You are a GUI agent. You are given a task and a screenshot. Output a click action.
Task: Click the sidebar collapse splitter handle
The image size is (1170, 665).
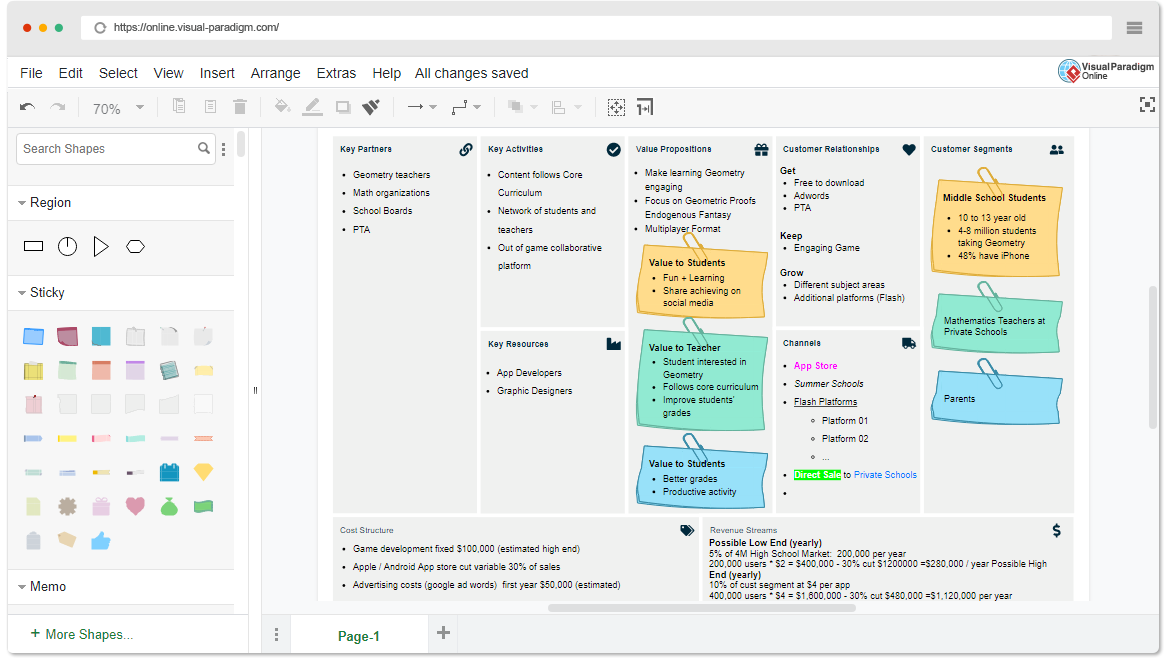pyautogui.click(x=255, y=390)
